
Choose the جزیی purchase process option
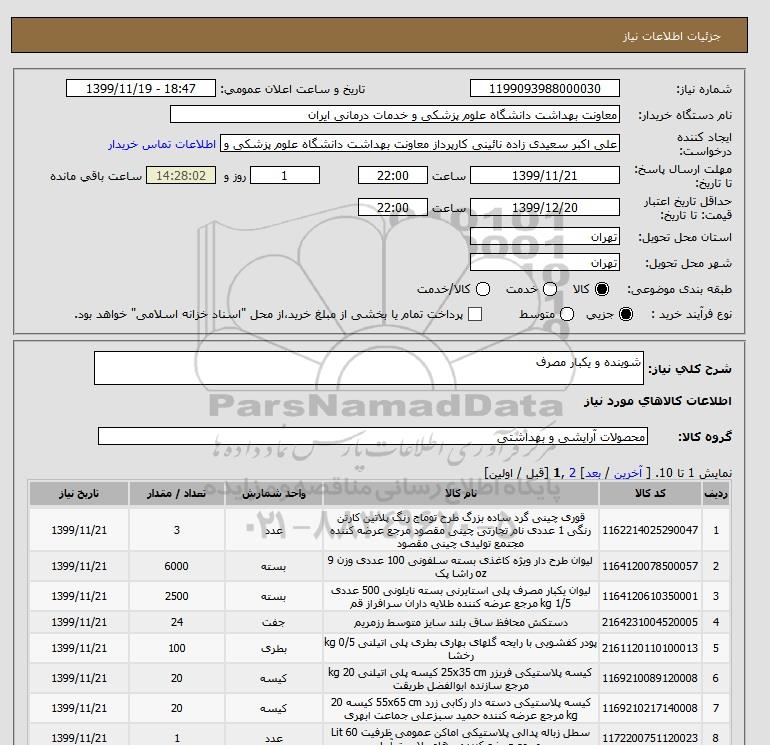[626, 314]
